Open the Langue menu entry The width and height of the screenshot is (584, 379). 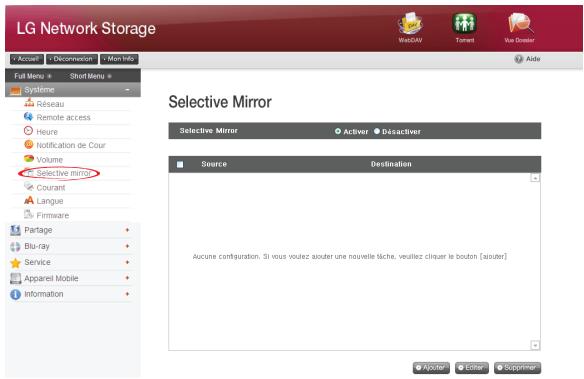pos(50,201)
